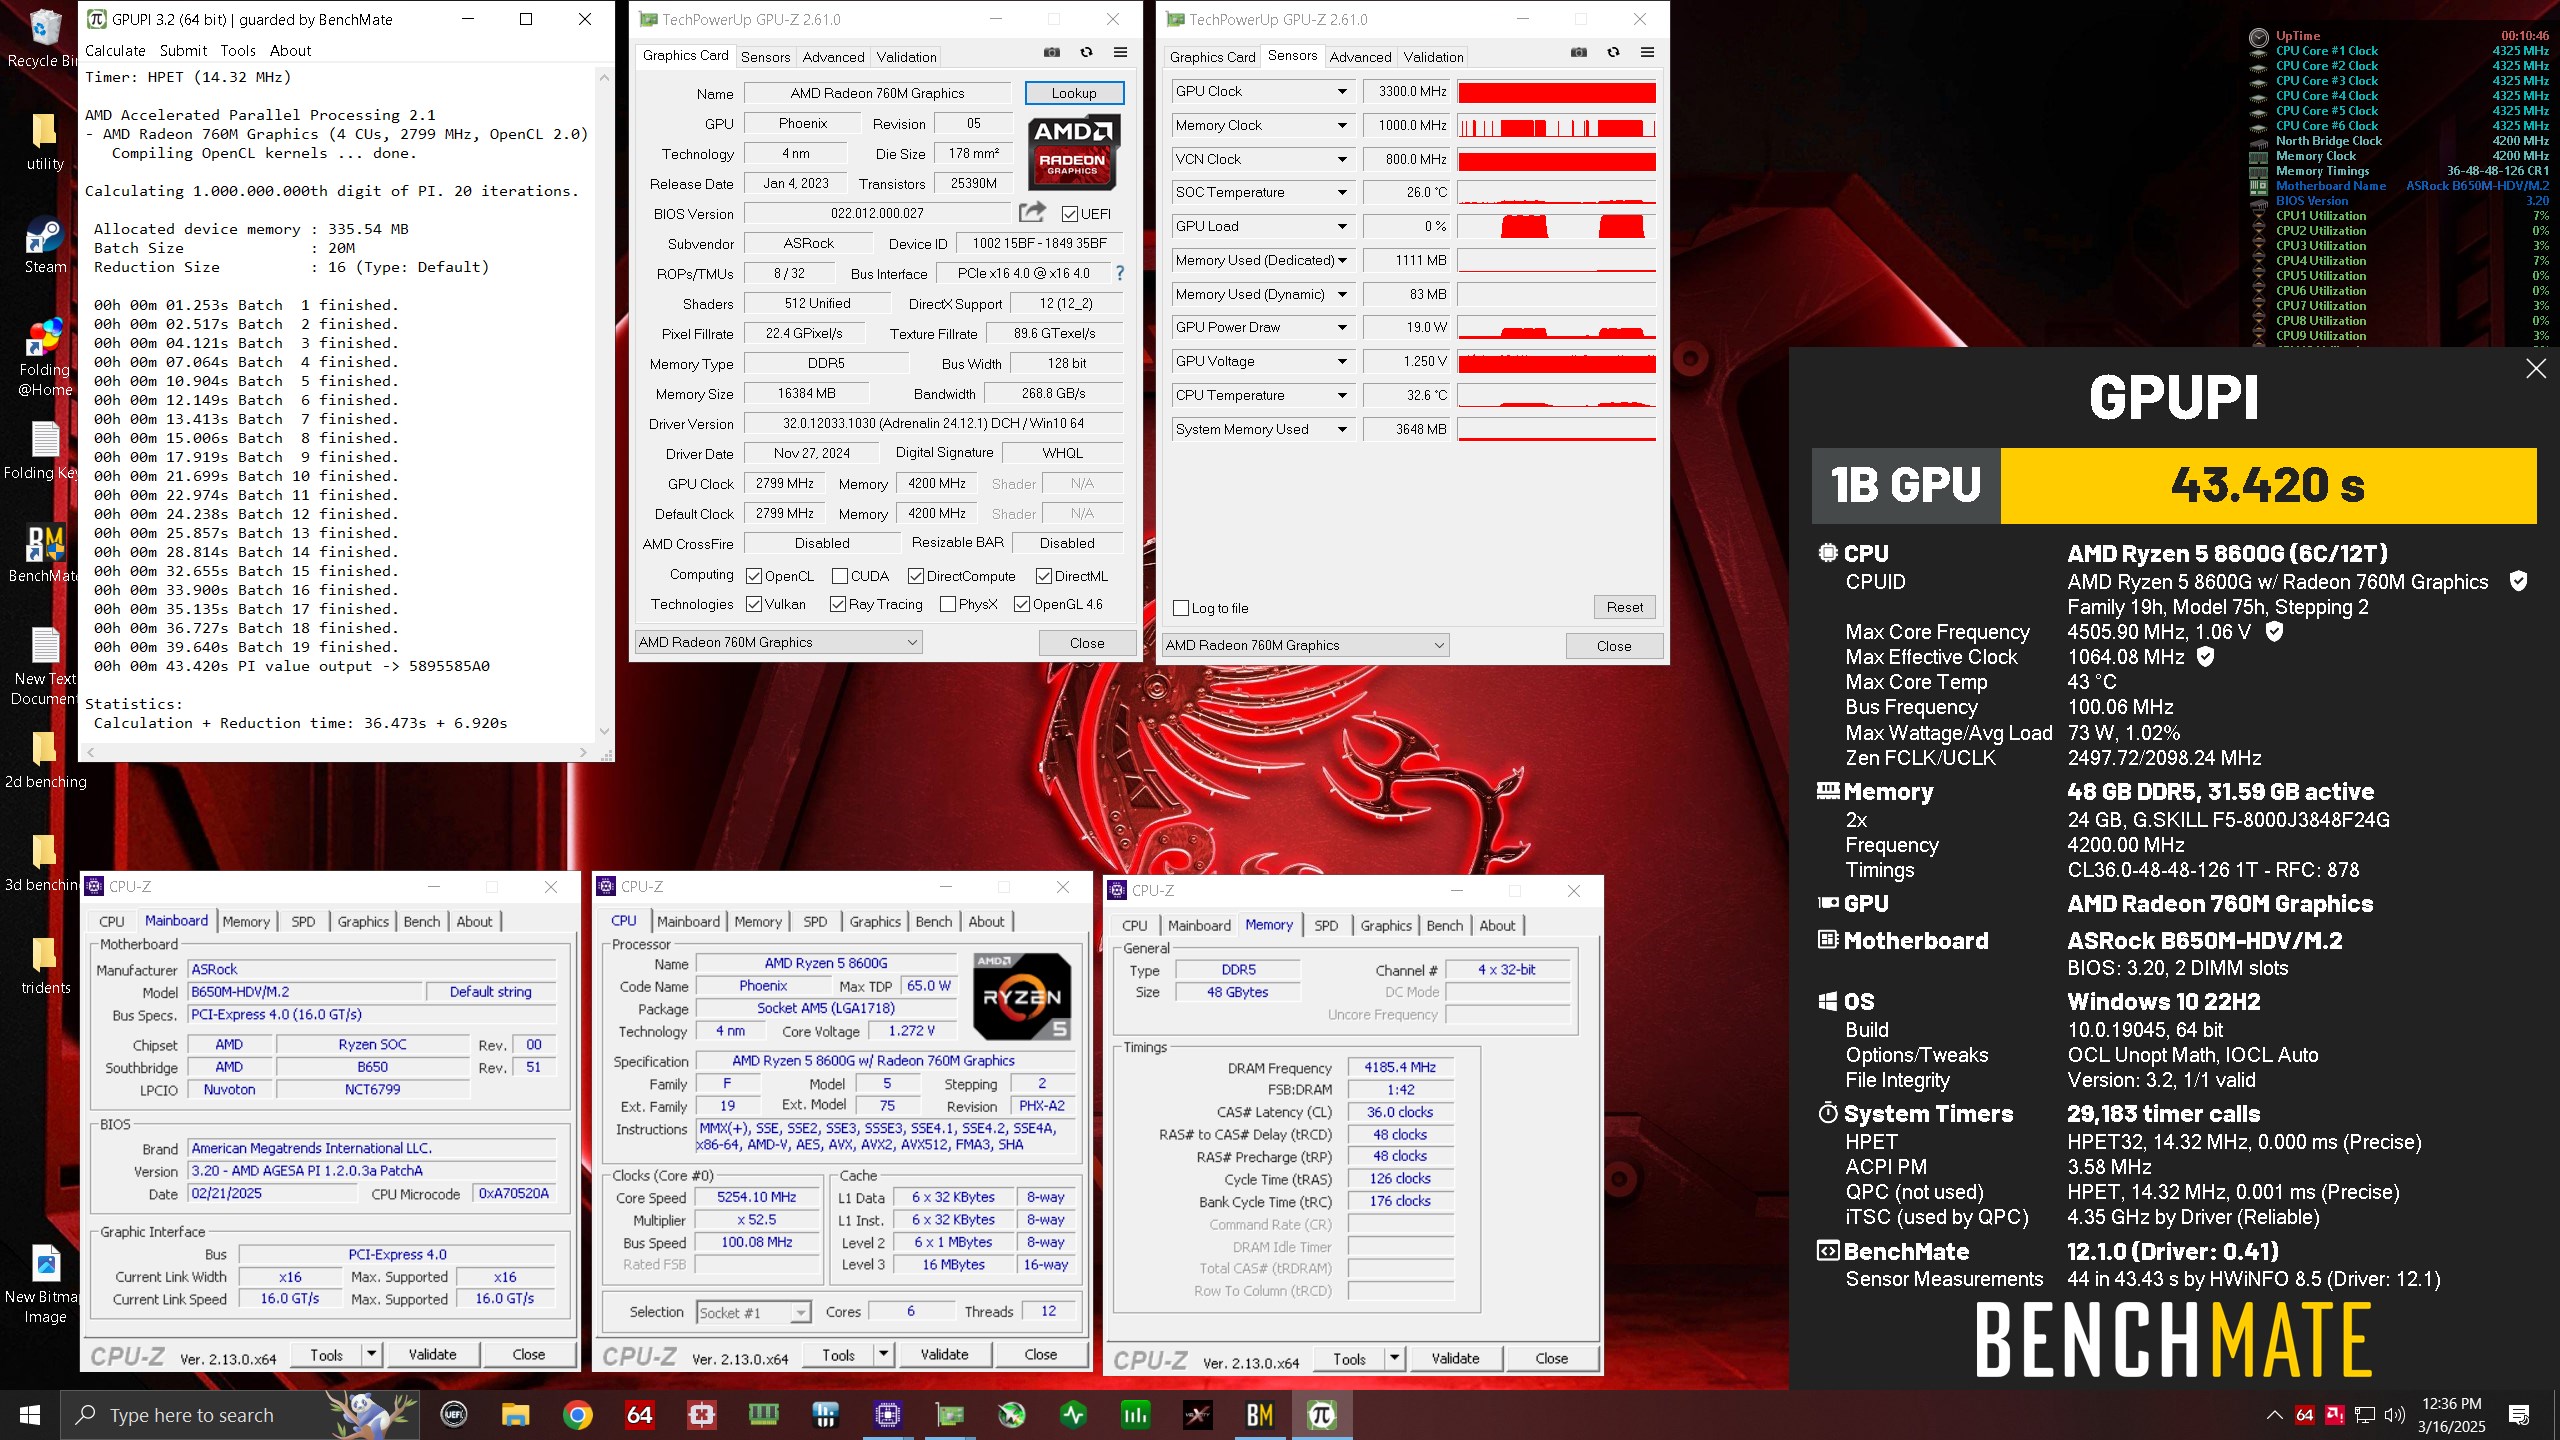Open hamburger menu in GPU-Z Graphics Card window
Screen dimensions: 2560x1440
(x=1120, y=53)
